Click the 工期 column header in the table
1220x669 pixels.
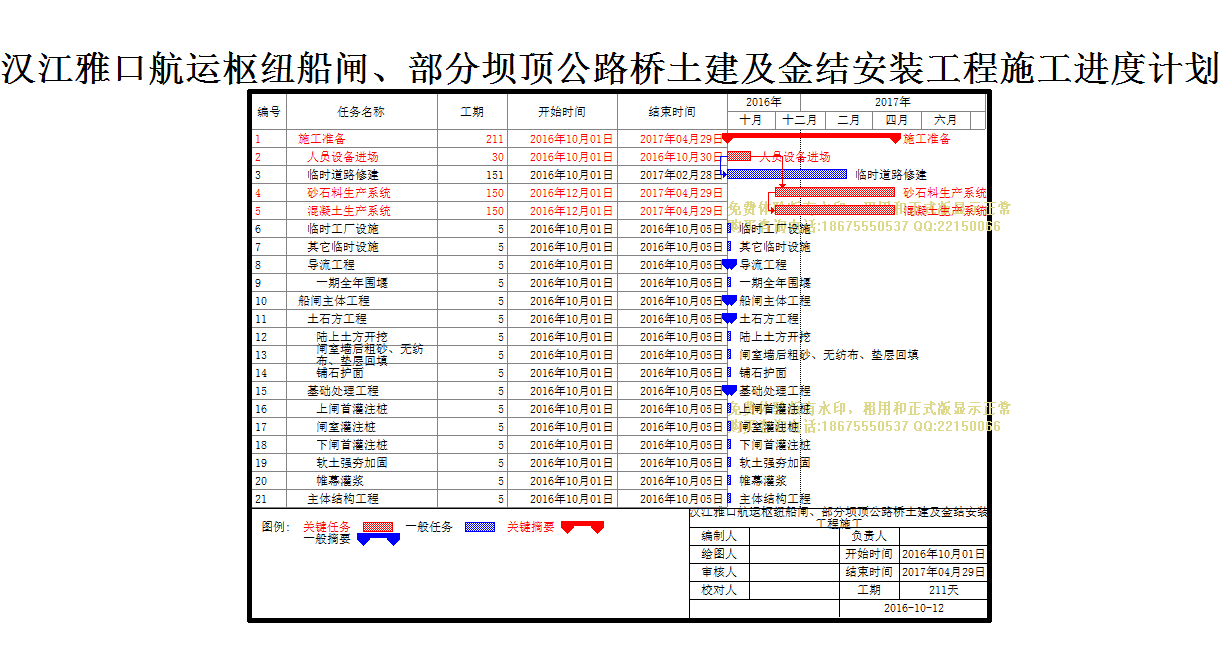[x=472, y=112]
